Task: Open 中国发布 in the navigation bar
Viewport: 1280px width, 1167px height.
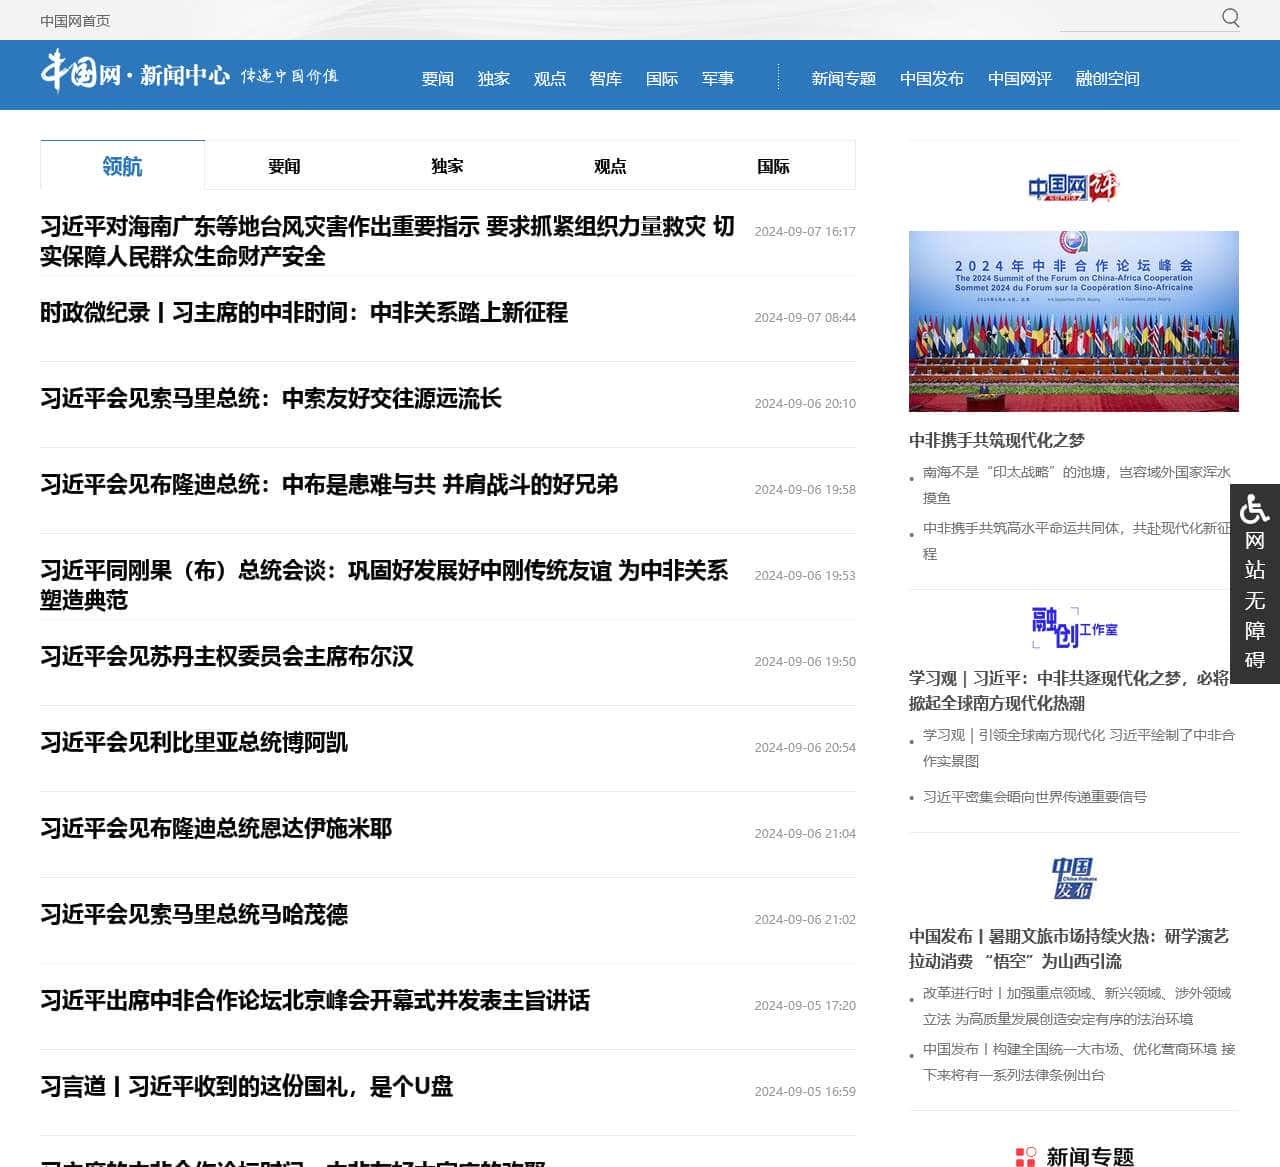Action: coord(932,78)
